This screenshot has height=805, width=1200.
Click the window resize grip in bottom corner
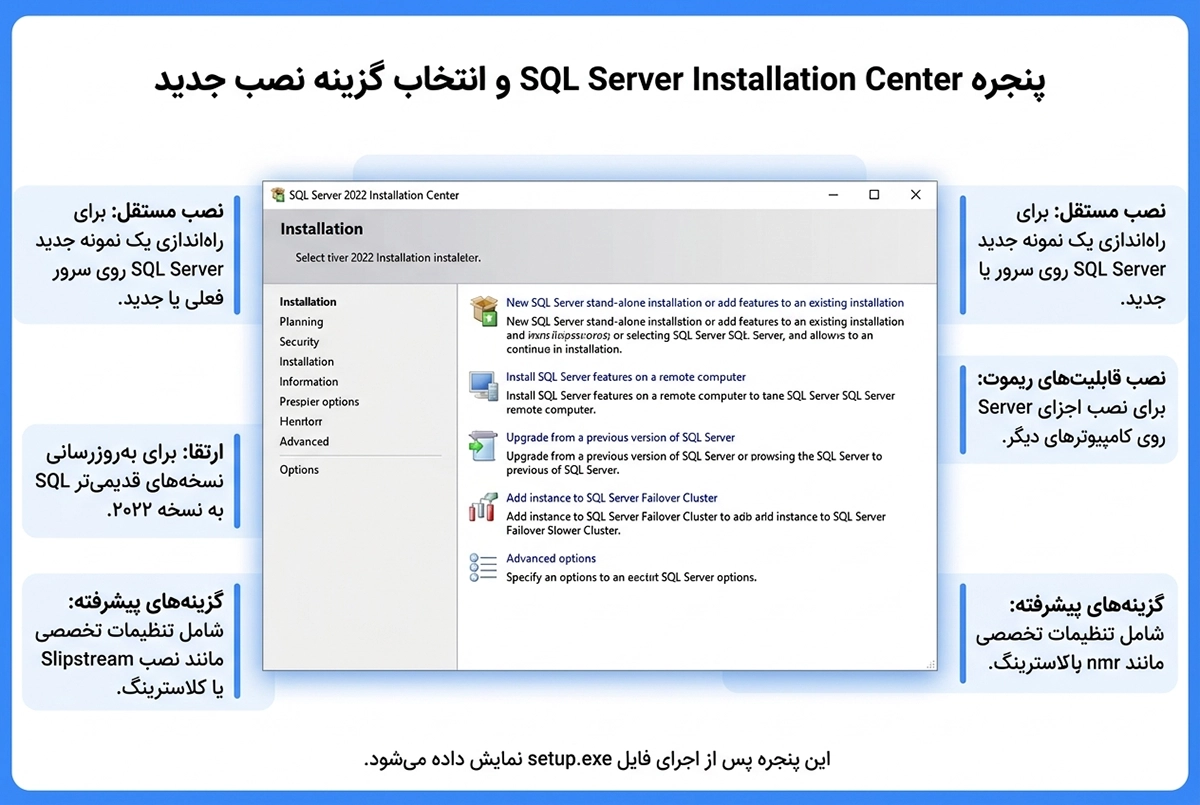click(931, 664)
